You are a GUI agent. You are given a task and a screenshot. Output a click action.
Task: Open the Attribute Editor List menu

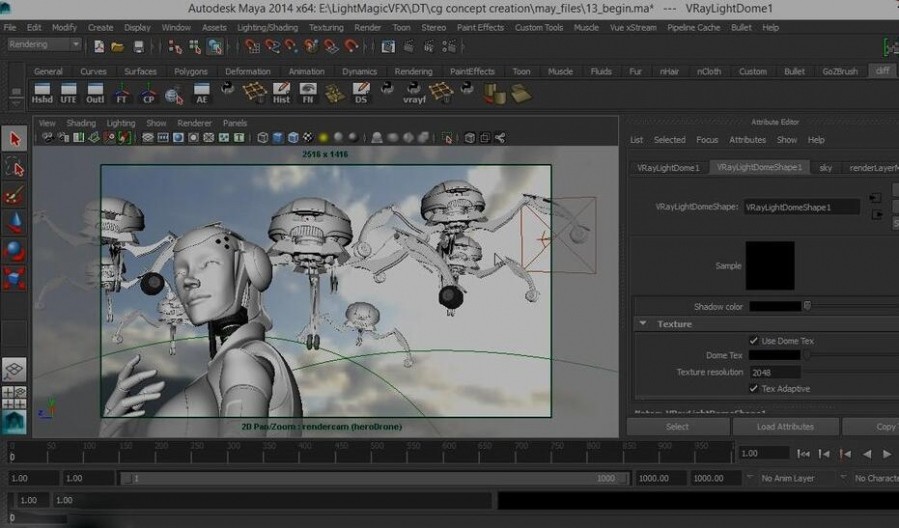click(x=636, y=140)
